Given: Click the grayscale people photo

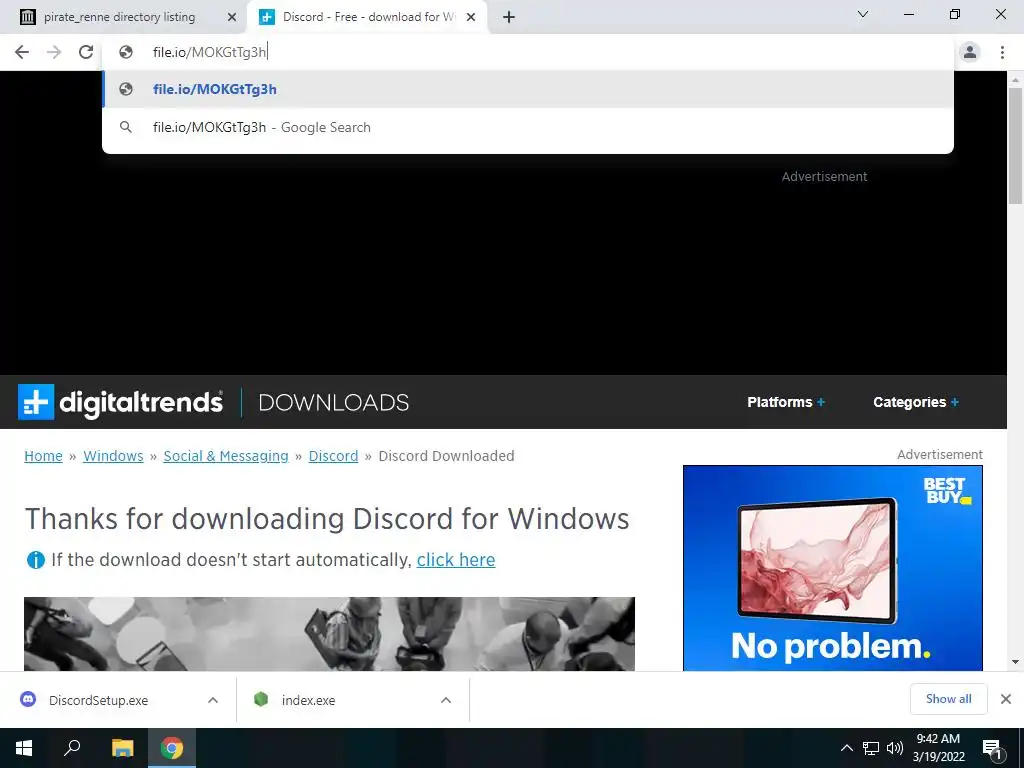Looking at the screenshot, I should click(329, 633).
